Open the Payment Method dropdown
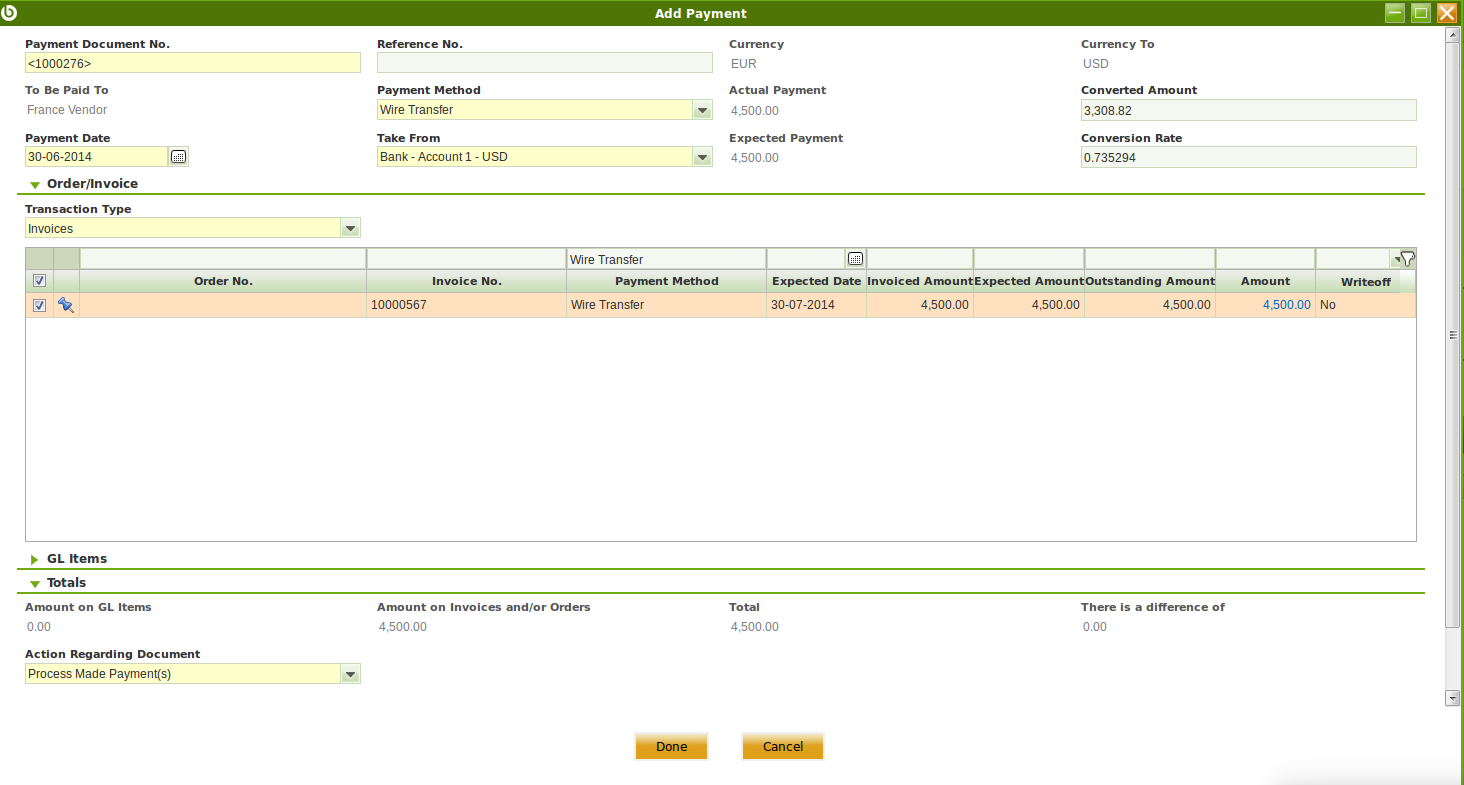1464x785 pixels. 702,110
